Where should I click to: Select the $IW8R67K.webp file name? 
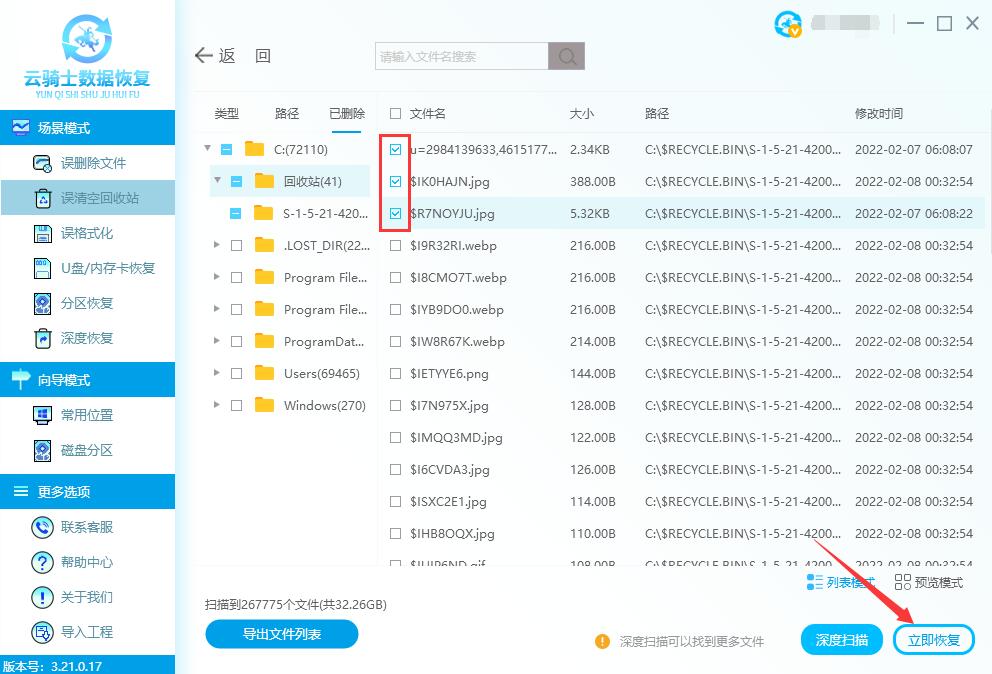457,342
